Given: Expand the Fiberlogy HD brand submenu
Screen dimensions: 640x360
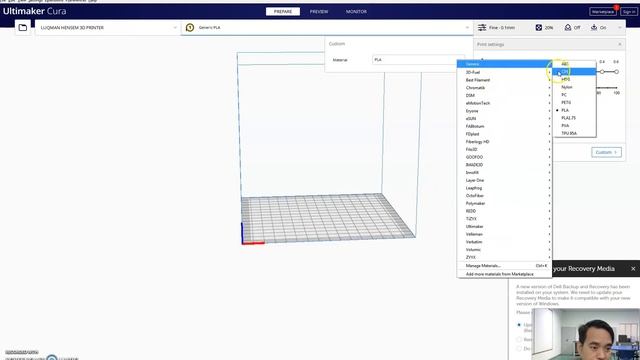Looking at the screenshot, I should point(504,142).
